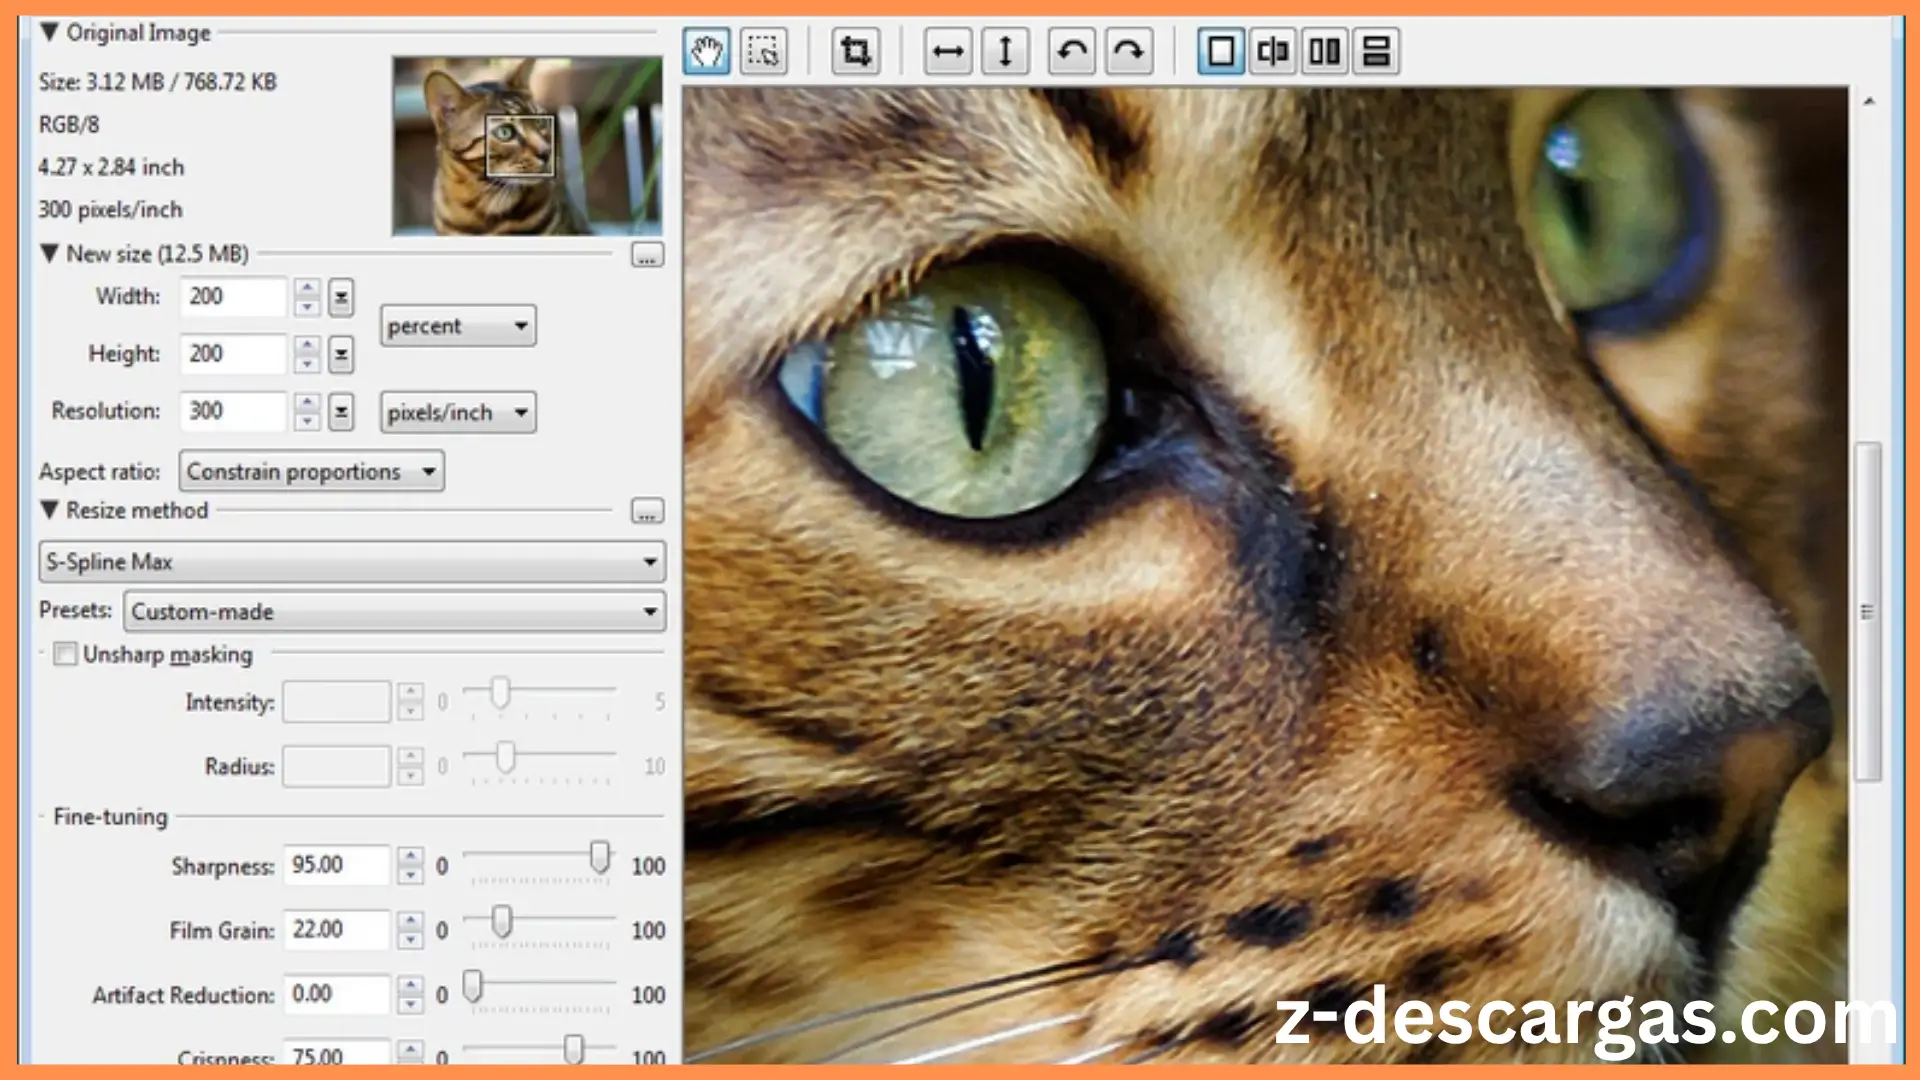Click the Width stepper arrows
Viewport: 1920px width, 1080px height.
(307, 297)
